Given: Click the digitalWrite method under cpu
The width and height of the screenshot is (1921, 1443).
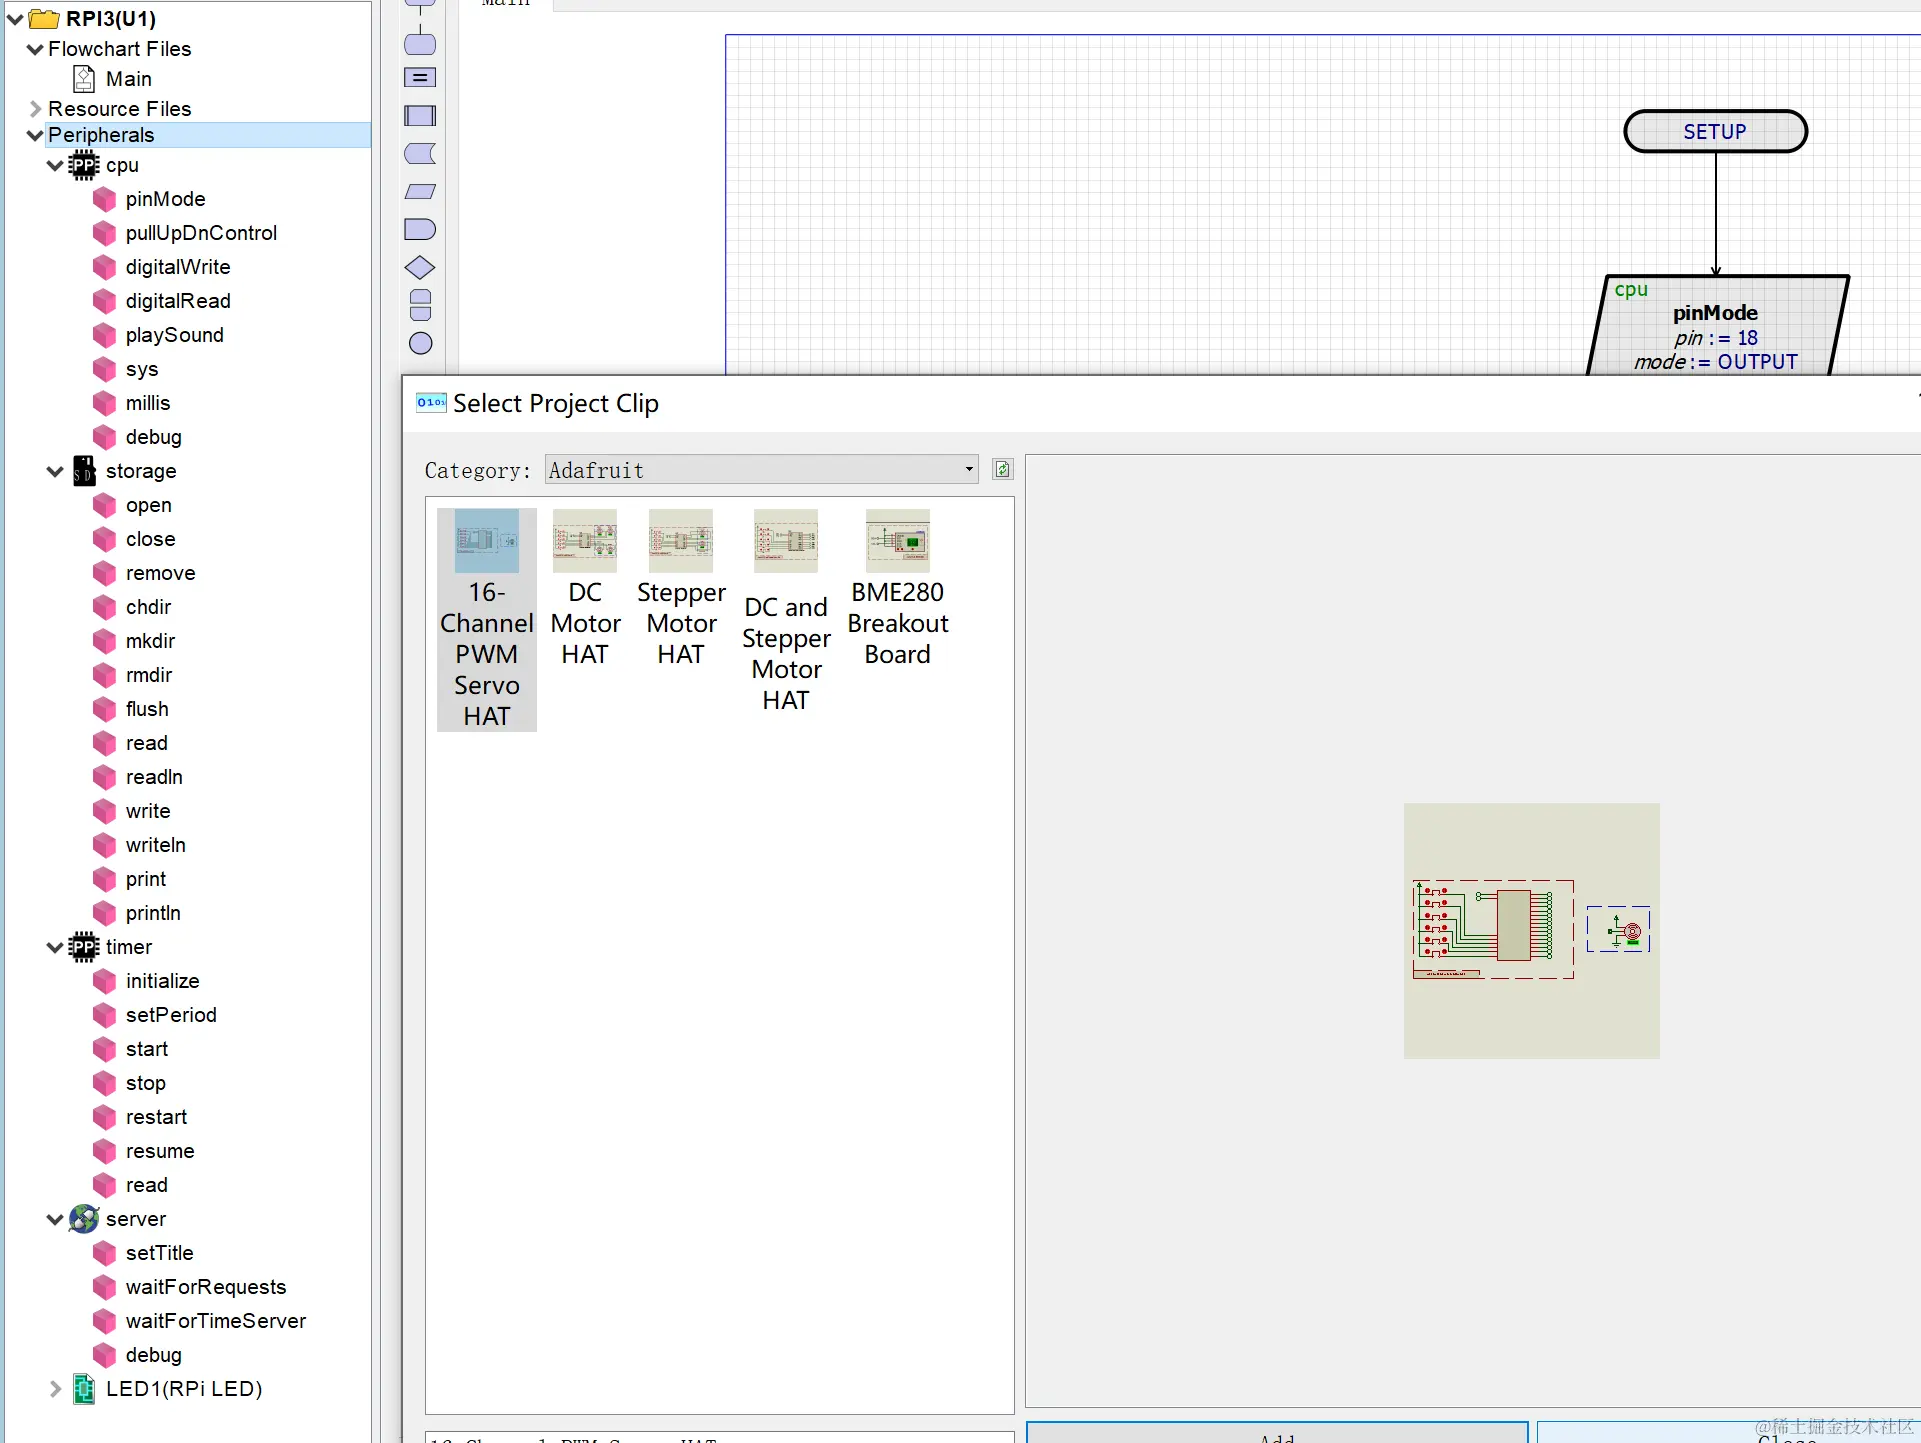Looking at the screenshot, I should pos(177,267).
